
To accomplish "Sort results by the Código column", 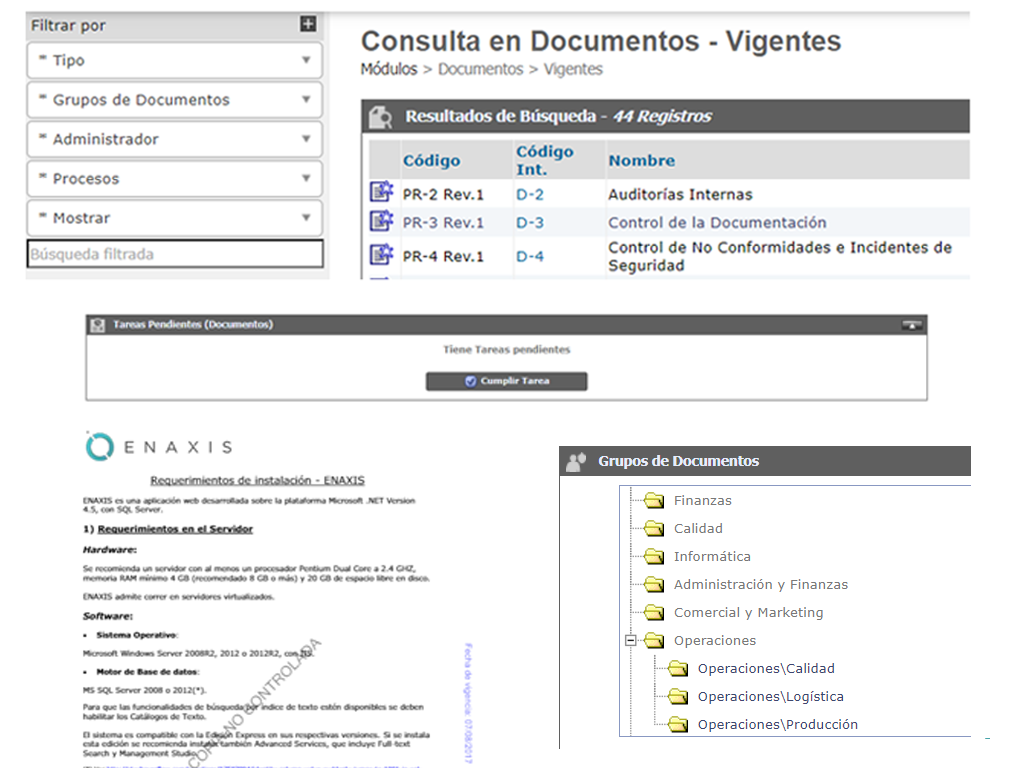I will click(431, 161).
